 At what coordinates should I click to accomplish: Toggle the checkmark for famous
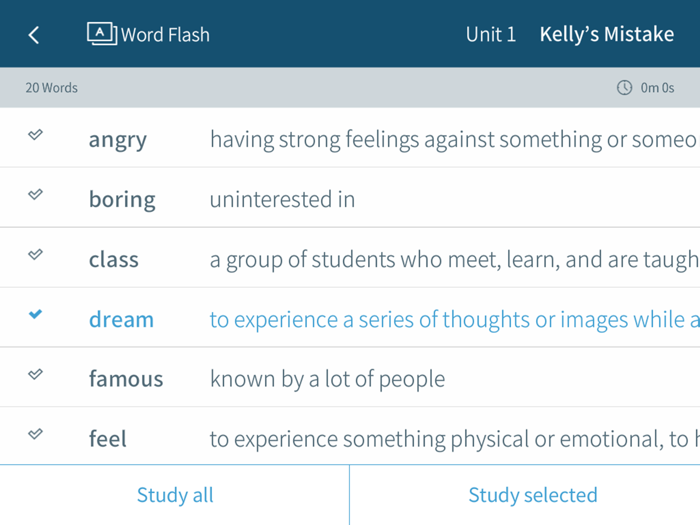[x=35, y=375]
